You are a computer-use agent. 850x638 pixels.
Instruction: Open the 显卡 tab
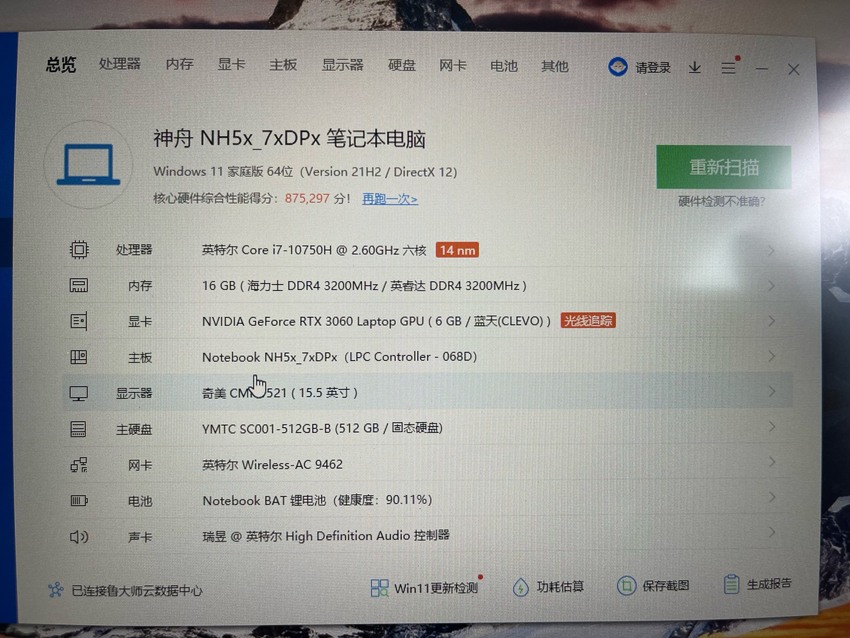231,65
